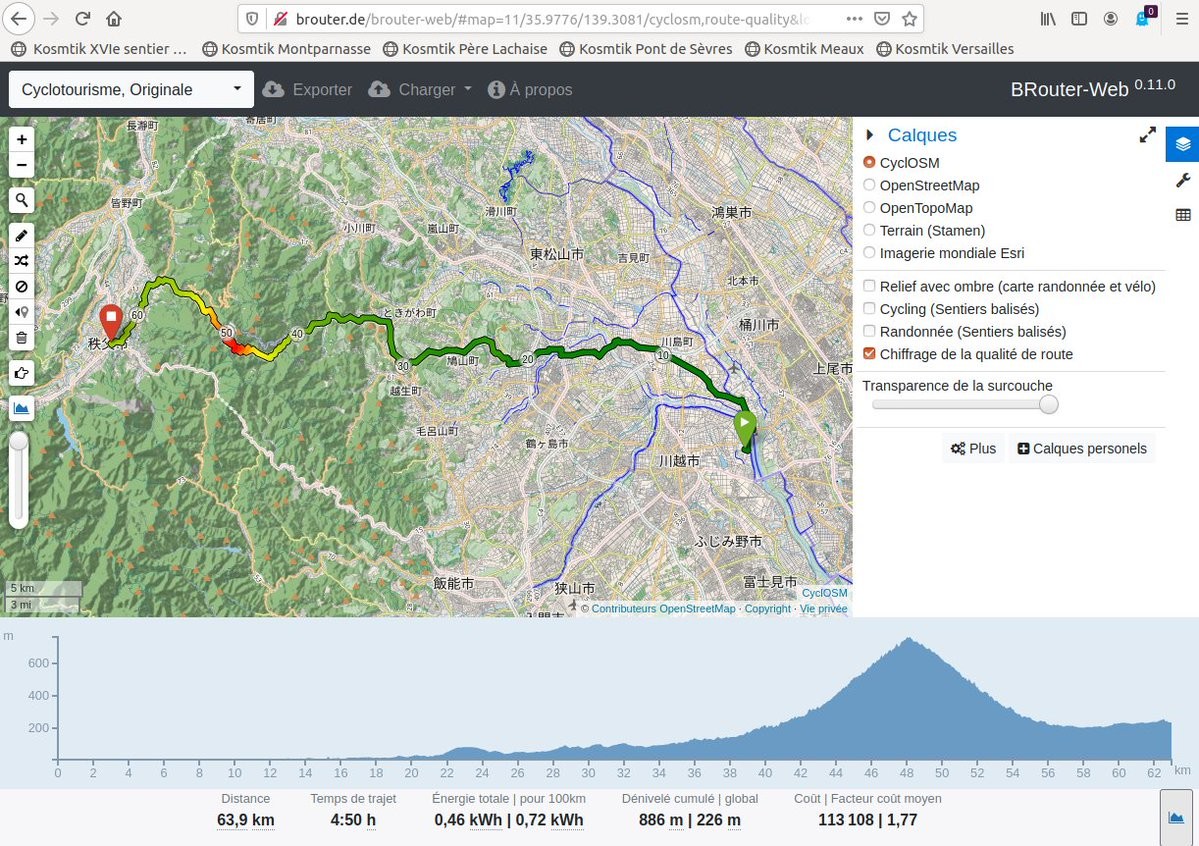Enable Cycling (Sentiers balisés) overlay
The image size is (1199, 846).
(x=869, y=309)
